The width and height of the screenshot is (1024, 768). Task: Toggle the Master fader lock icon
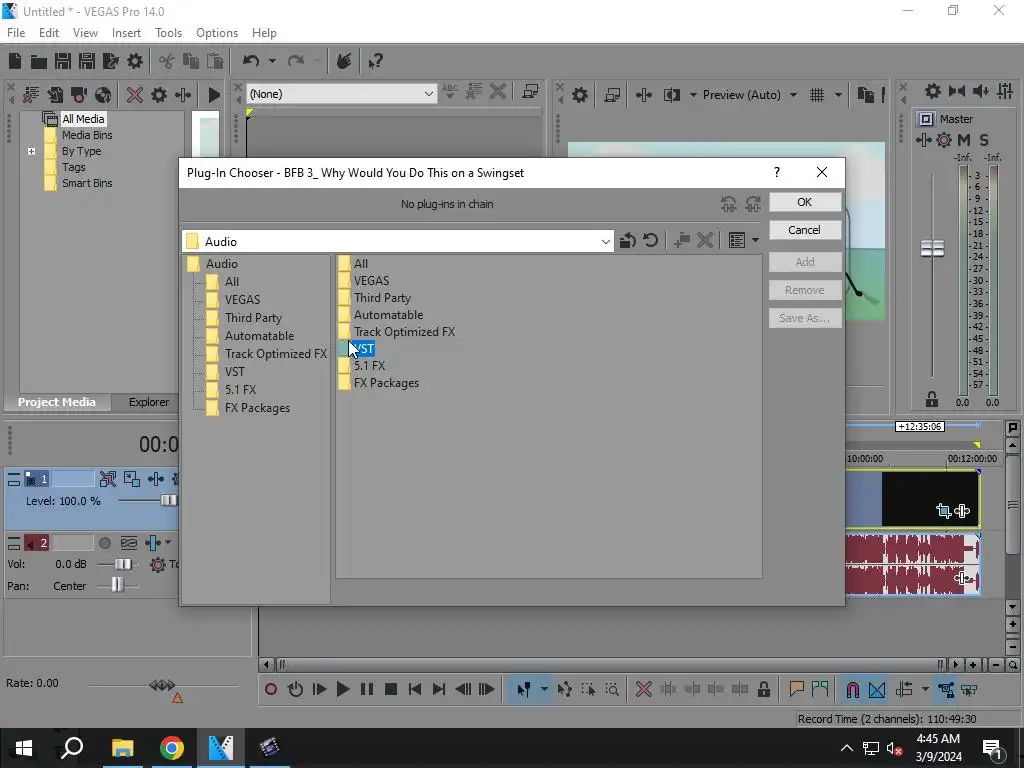point(932,399)
